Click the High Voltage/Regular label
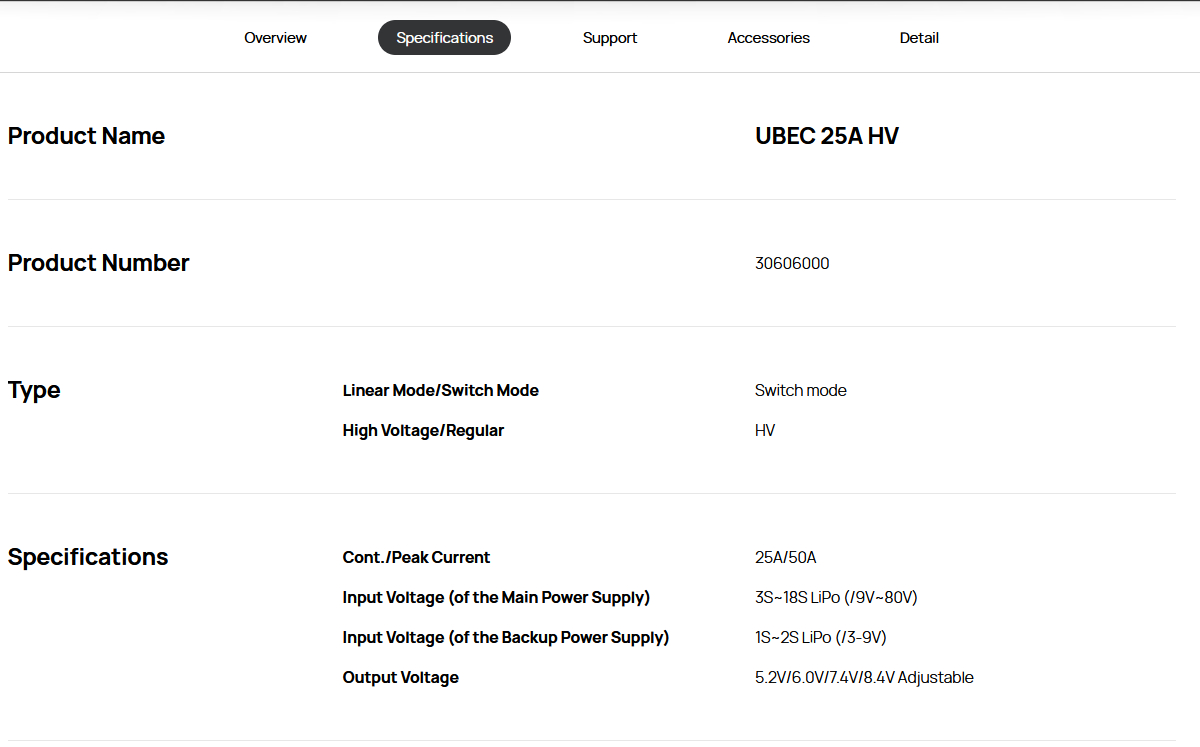 (x=423, y=431)
